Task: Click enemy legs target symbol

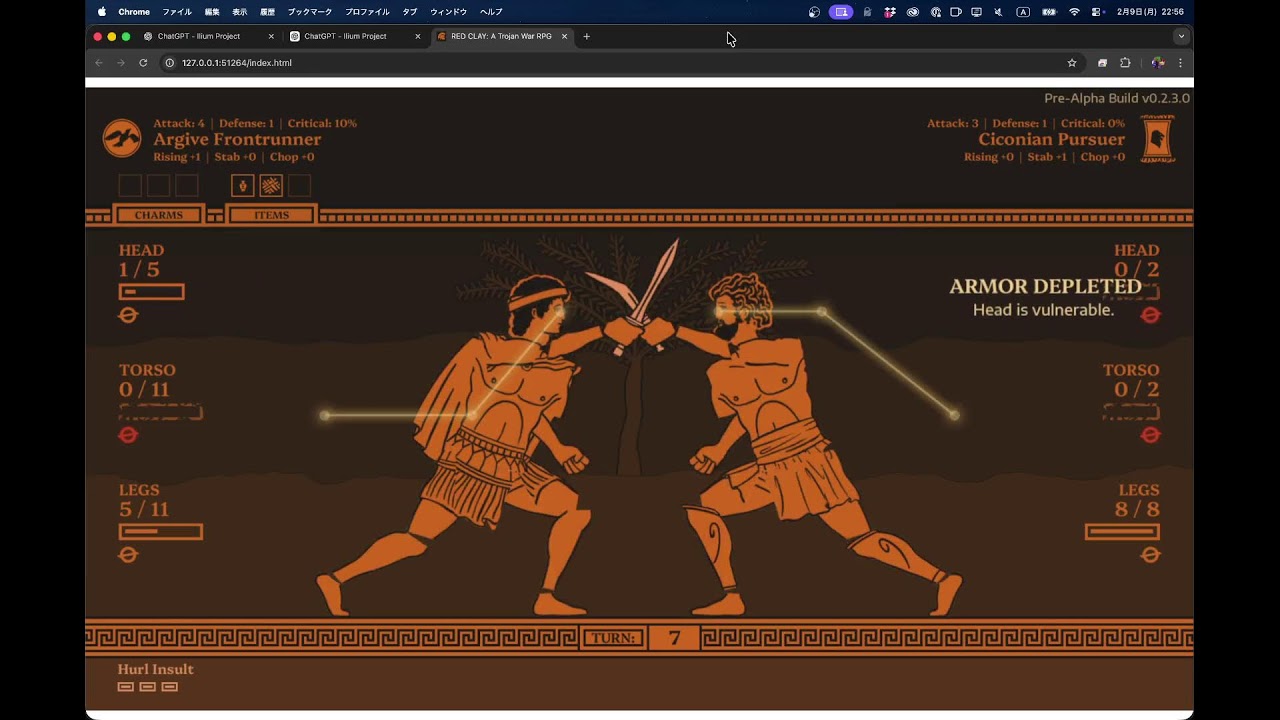Action: pos(1151,555)
